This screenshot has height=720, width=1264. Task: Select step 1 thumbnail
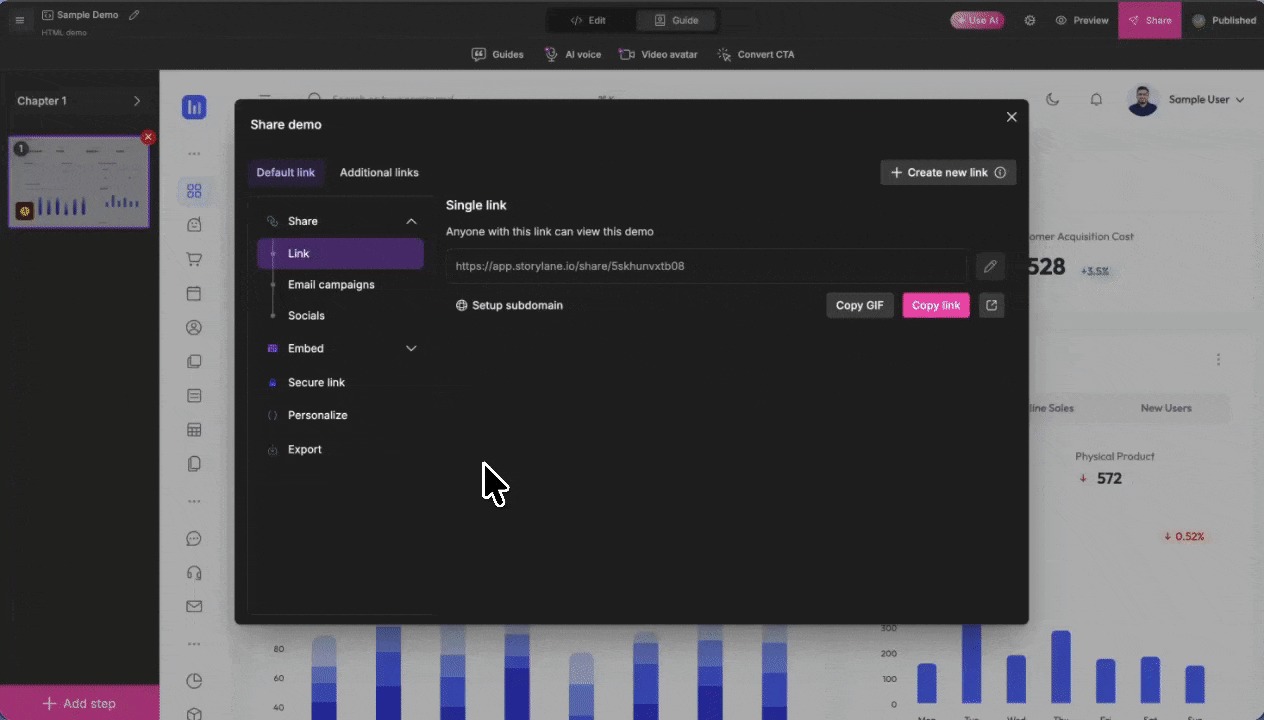click(x=79, y=182)
